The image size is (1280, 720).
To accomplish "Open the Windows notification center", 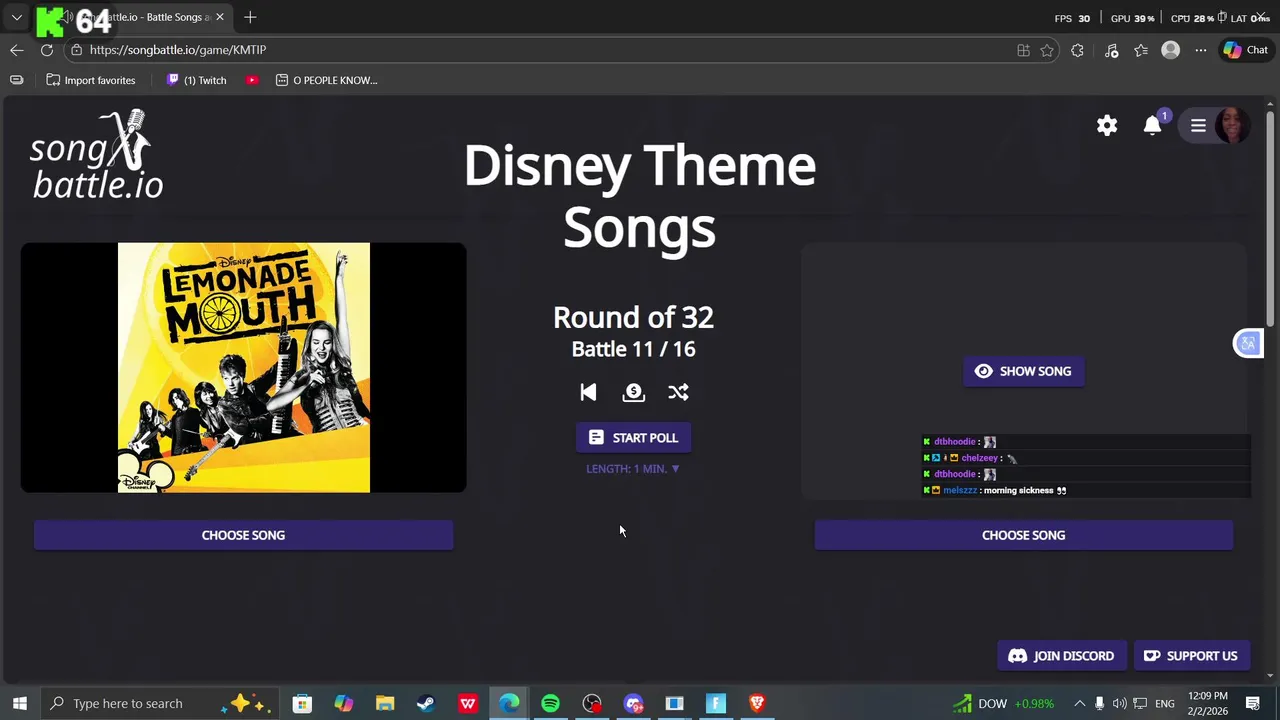I will tap(1253, 703).
